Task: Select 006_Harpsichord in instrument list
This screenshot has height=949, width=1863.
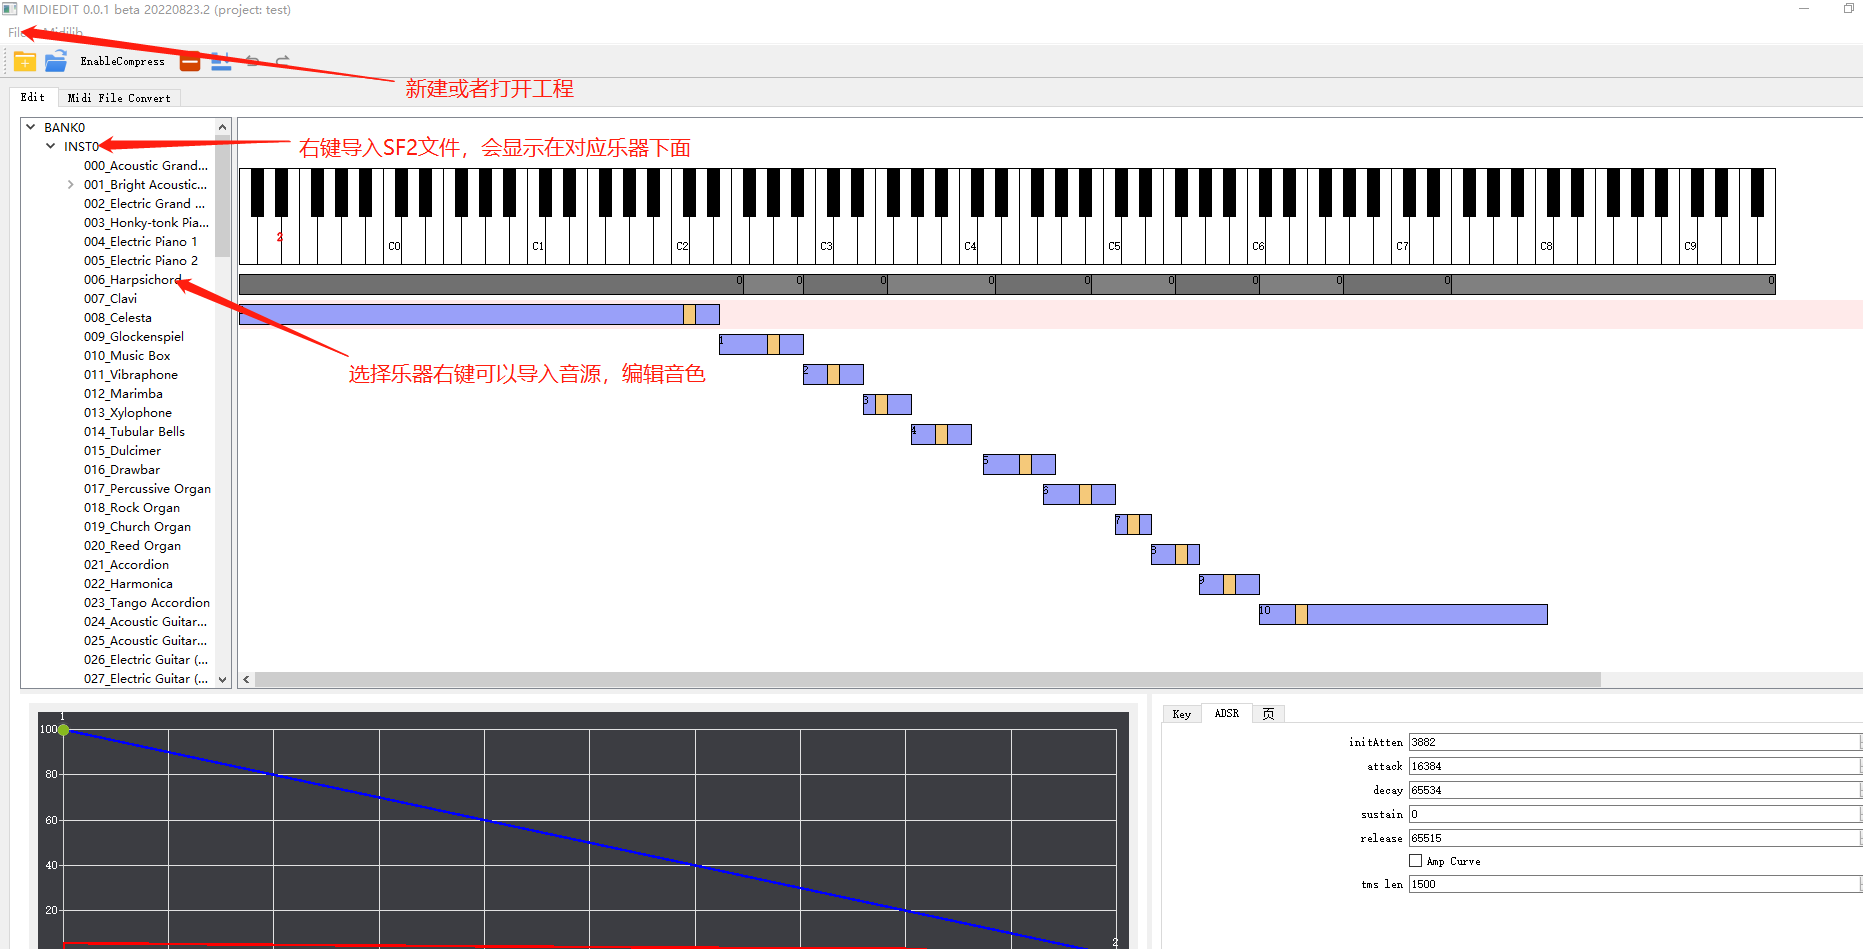Action: tap(132, 280)
